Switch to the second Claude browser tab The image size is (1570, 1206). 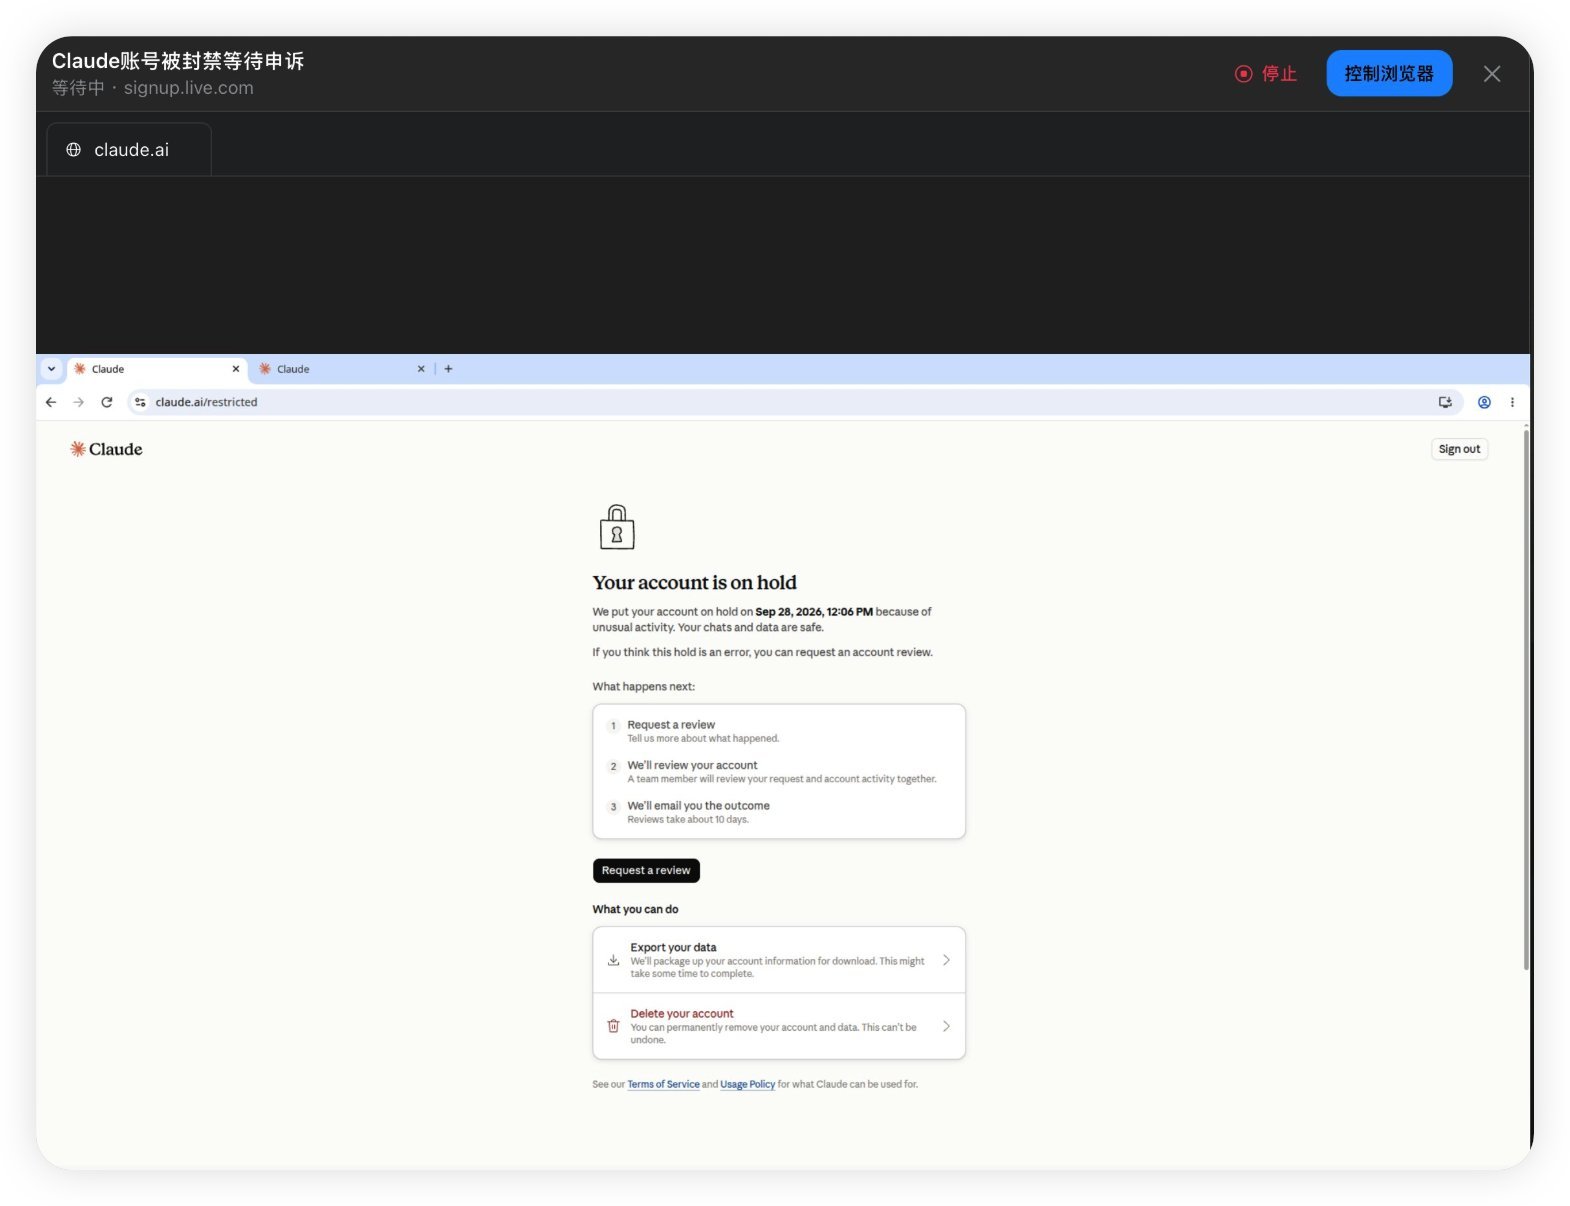coord(340,369)
